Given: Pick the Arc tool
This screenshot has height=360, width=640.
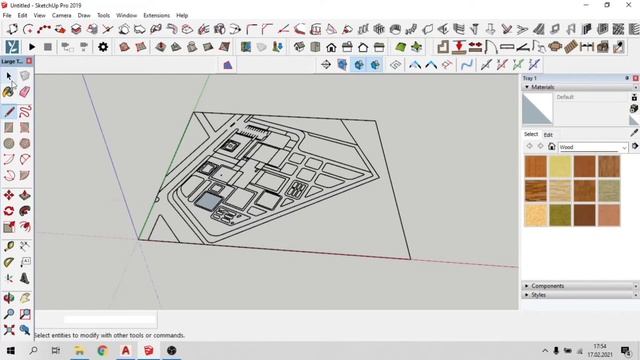Looking at the screenshot, I should [9, 159].
